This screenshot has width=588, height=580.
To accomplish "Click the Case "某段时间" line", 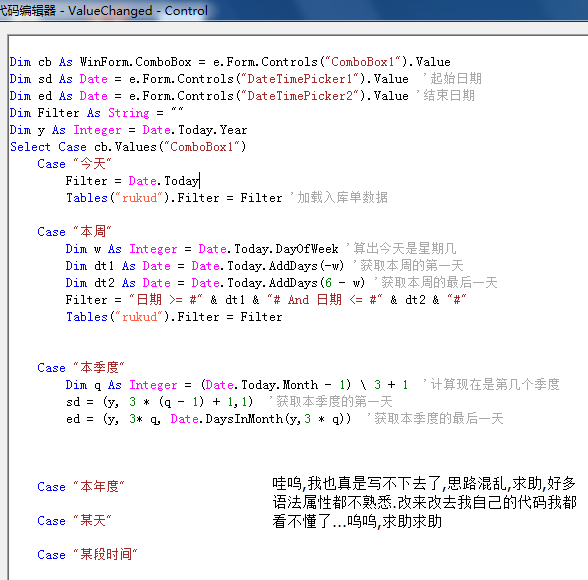I will coord(87,555).
